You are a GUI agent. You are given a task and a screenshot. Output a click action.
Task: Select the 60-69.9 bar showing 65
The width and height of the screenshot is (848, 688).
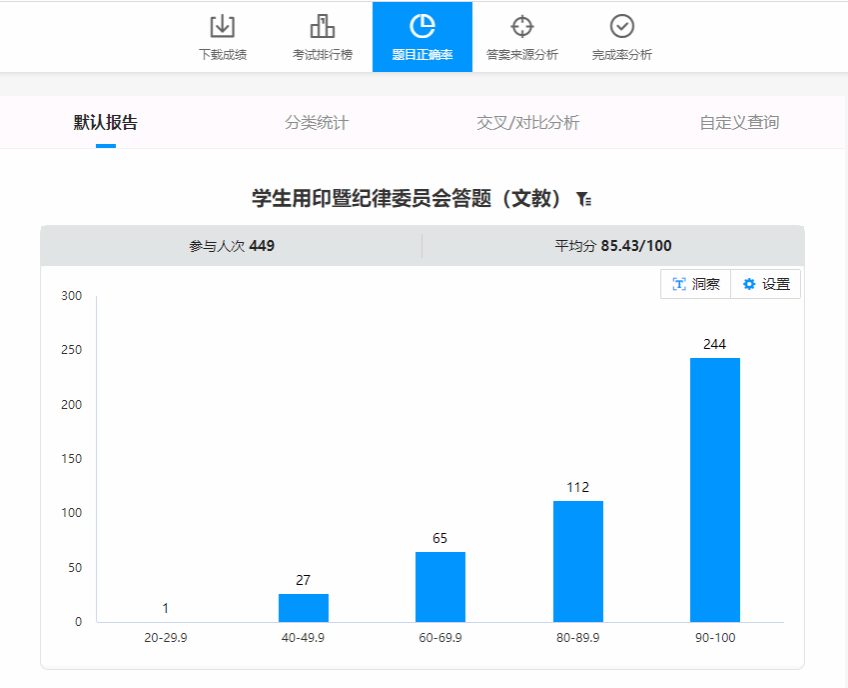click(x=440, y=587)
